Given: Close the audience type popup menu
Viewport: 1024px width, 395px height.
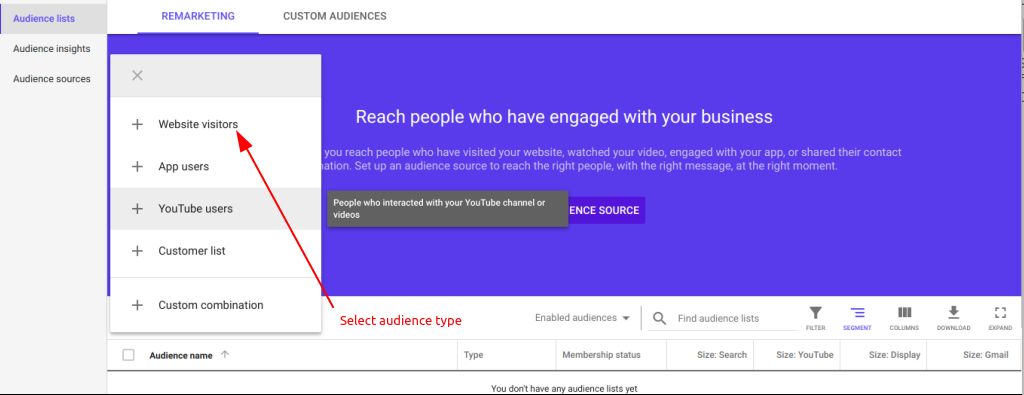Looking at the screenshot, I should [x=137, y=76].
